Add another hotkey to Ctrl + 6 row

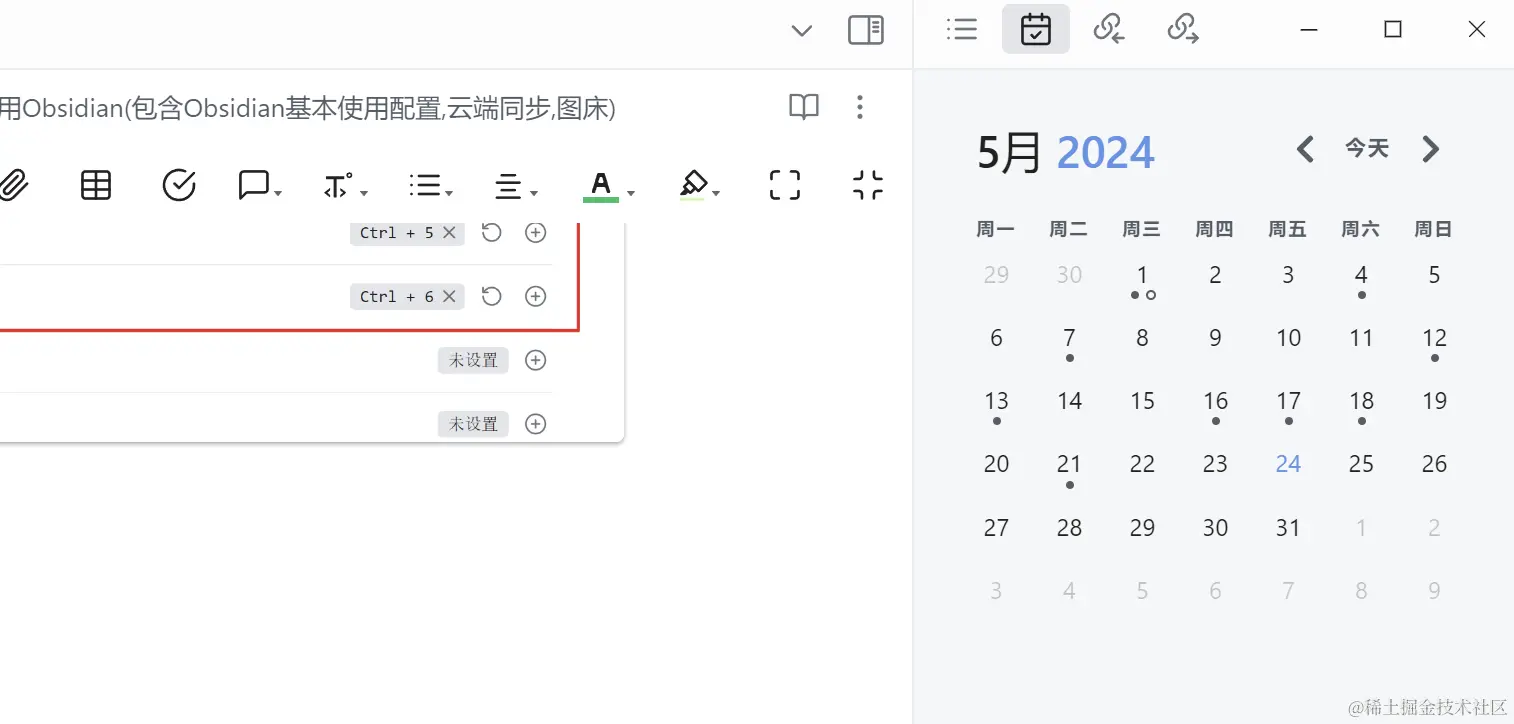pos(536,296)
